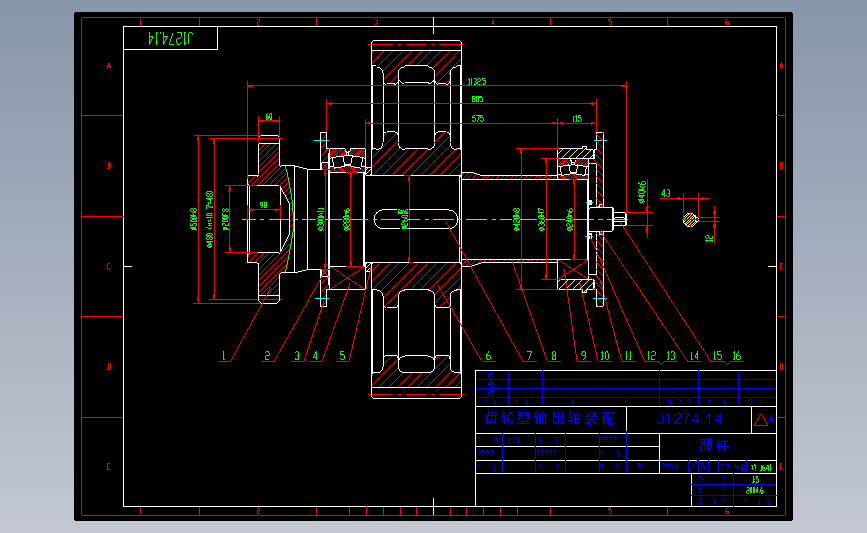Select the 43 dimension near section detail
Image resolution: width=867 pixels, height=533 pixels.
(666, 193)
